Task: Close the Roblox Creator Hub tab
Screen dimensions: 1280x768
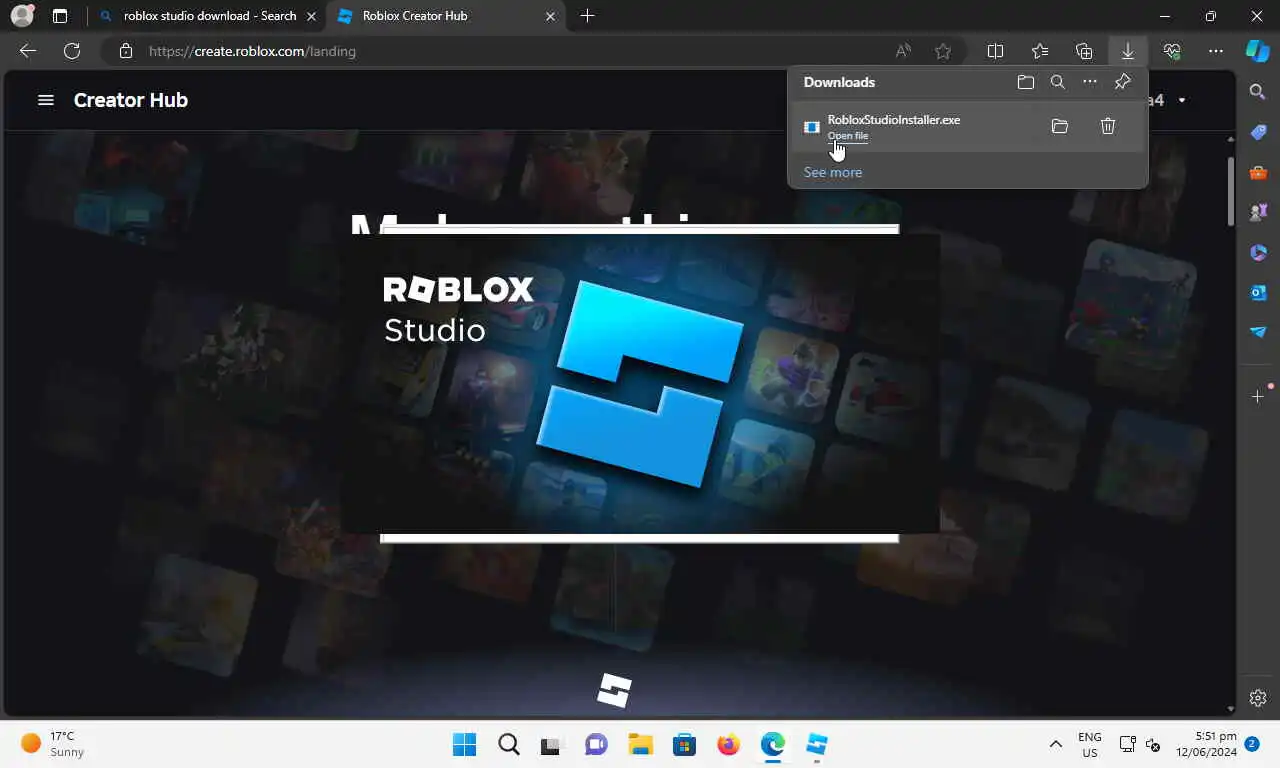Action: (x=550, y=16)
